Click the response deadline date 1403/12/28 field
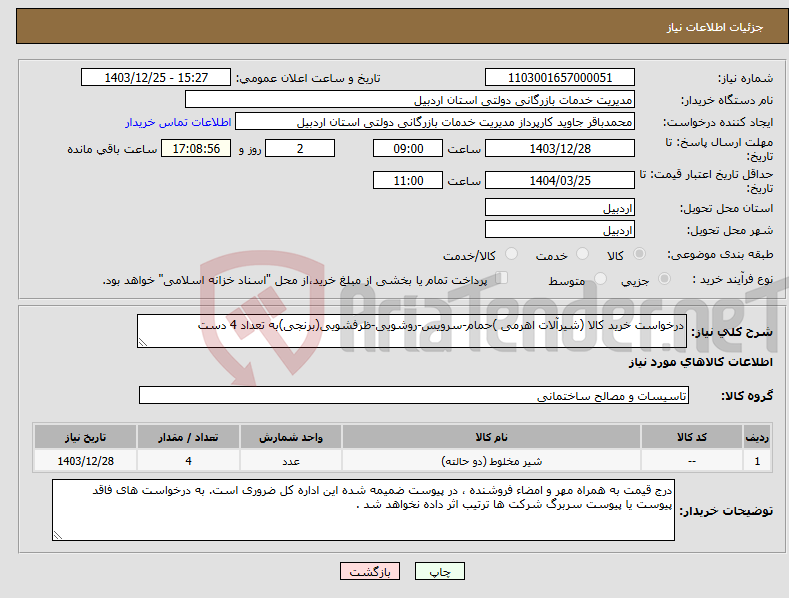The image size is (789, 598). click(560, 148)
